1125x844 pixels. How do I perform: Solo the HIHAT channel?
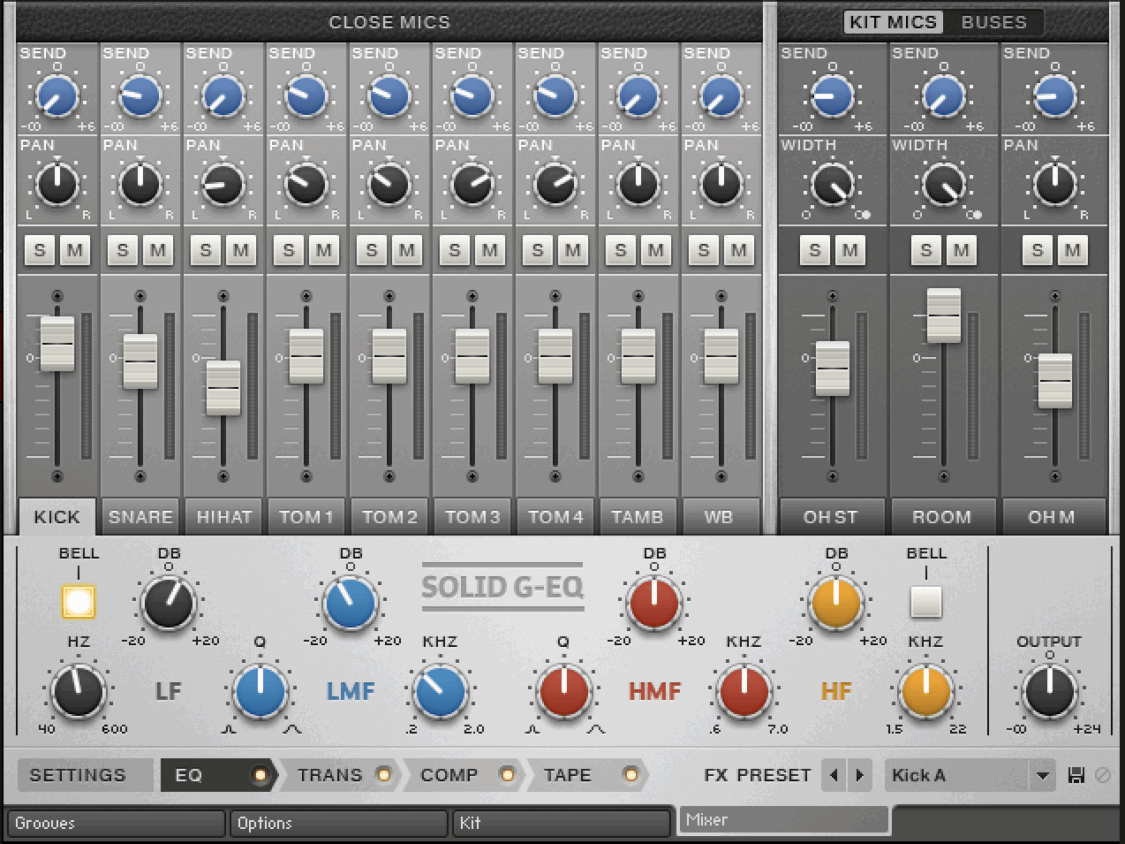click(206, 250)
